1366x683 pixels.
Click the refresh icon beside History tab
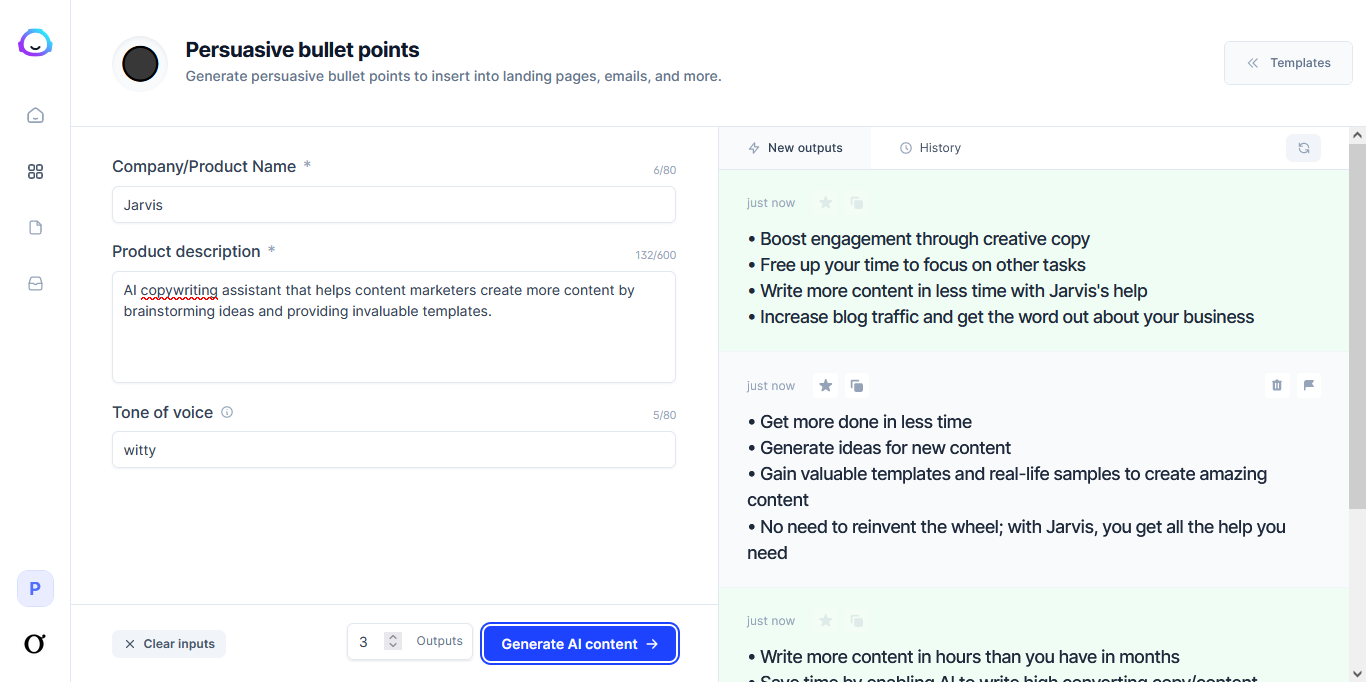click(x=1303, y=148)
